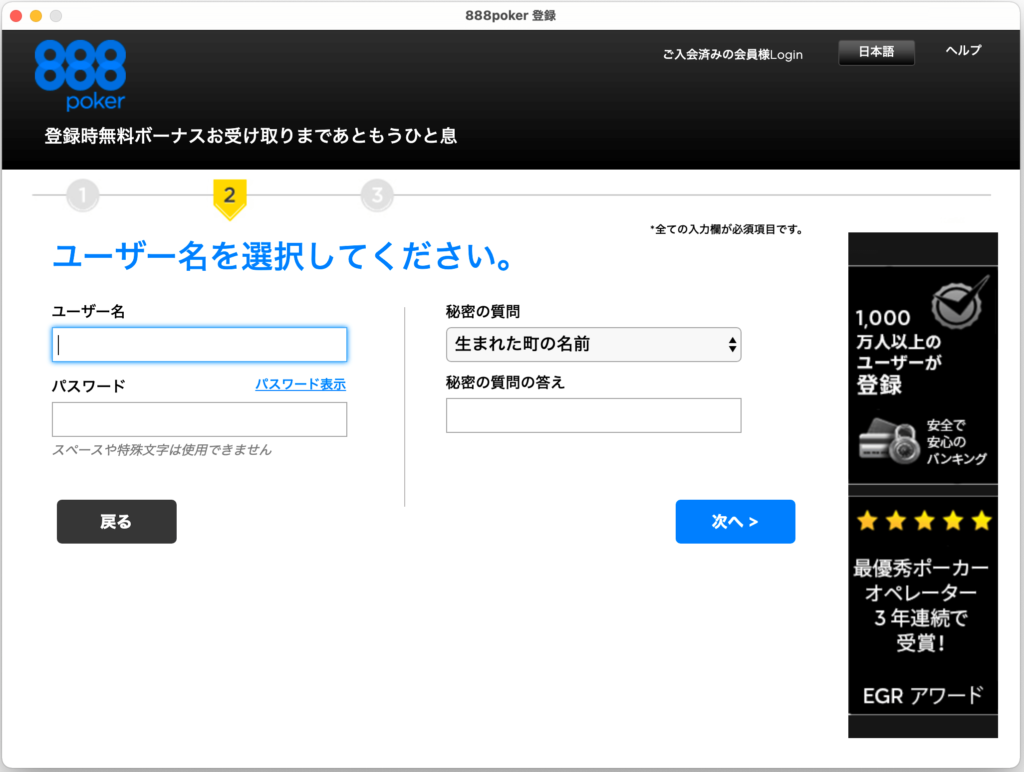Click the five gold stars banner

click(x=924, y=521)
